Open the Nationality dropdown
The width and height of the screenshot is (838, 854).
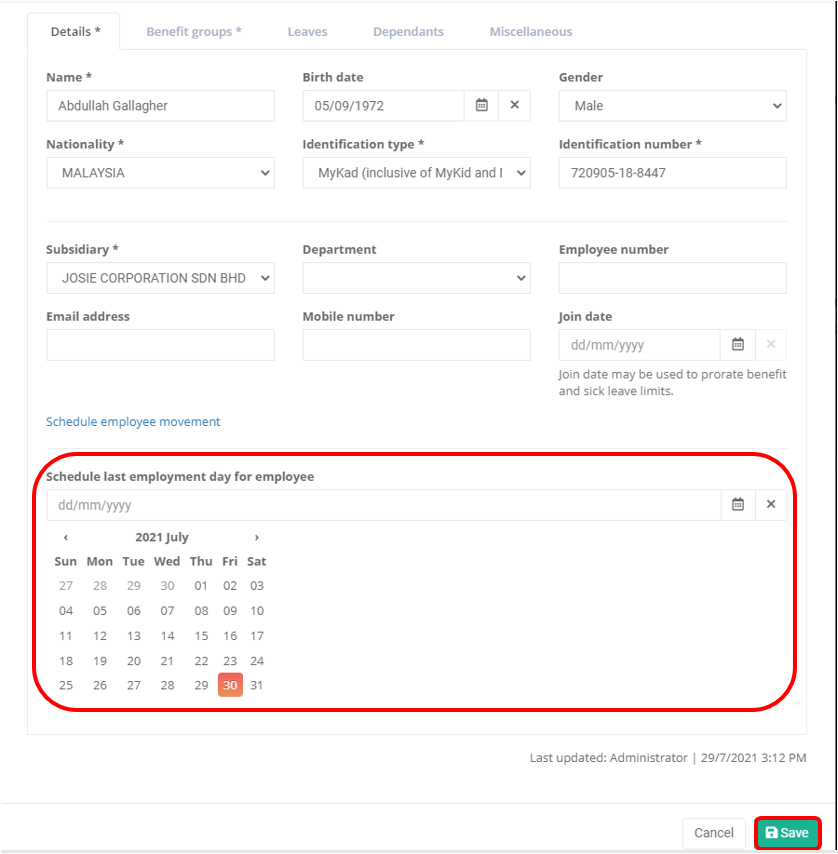point(160,173)
